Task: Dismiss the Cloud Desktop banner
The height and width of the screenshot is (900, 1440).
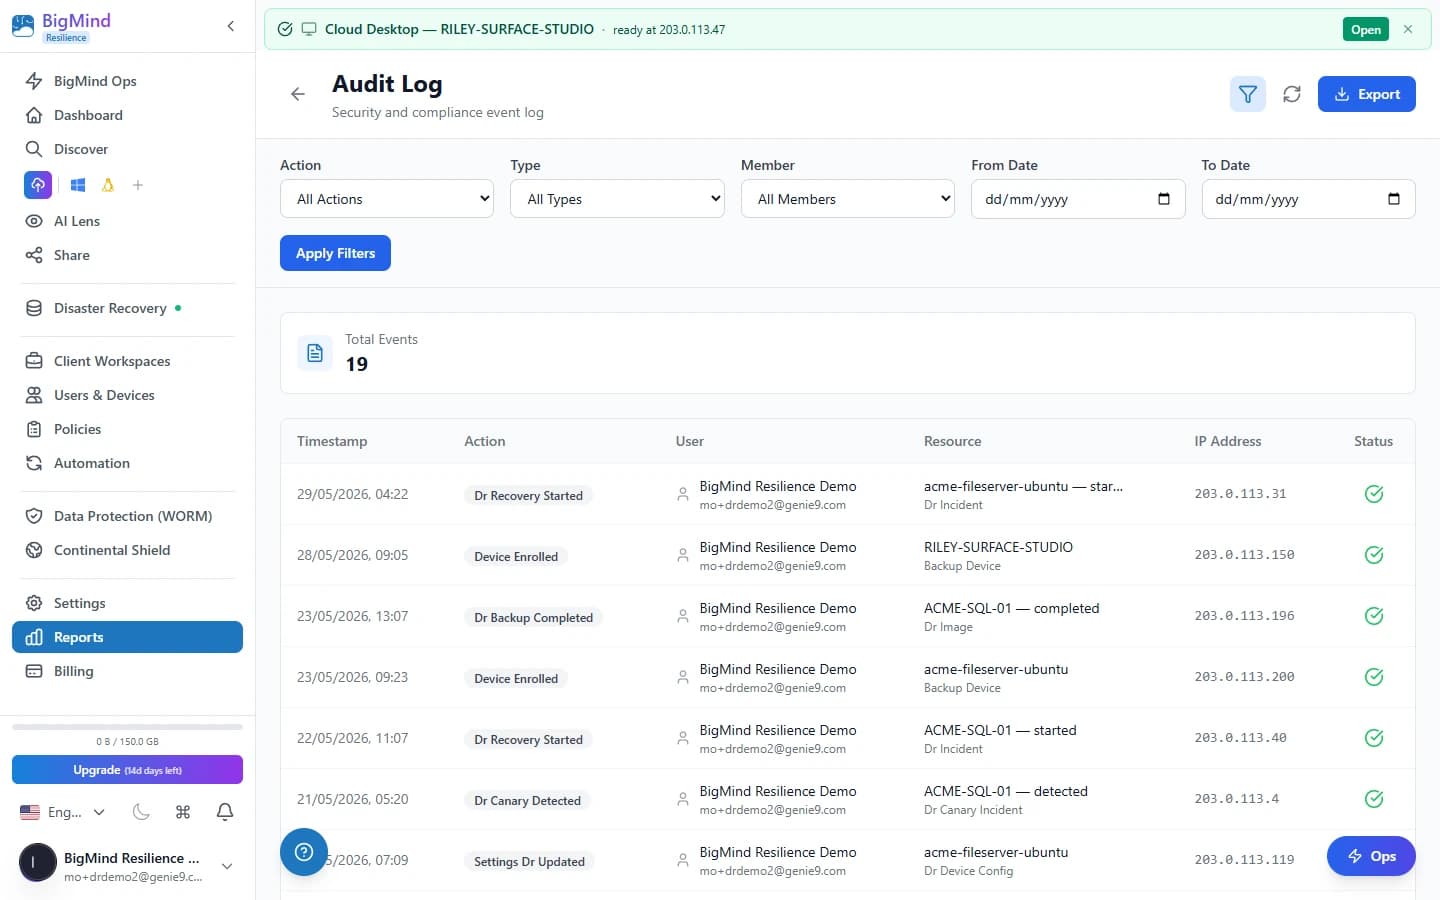Action: click(x=1408, y=29)
